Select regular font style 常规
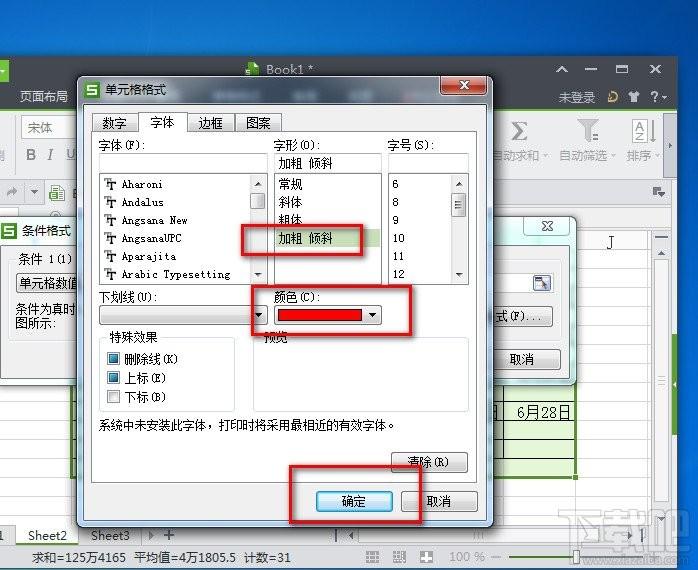 (x=328, y=184)
